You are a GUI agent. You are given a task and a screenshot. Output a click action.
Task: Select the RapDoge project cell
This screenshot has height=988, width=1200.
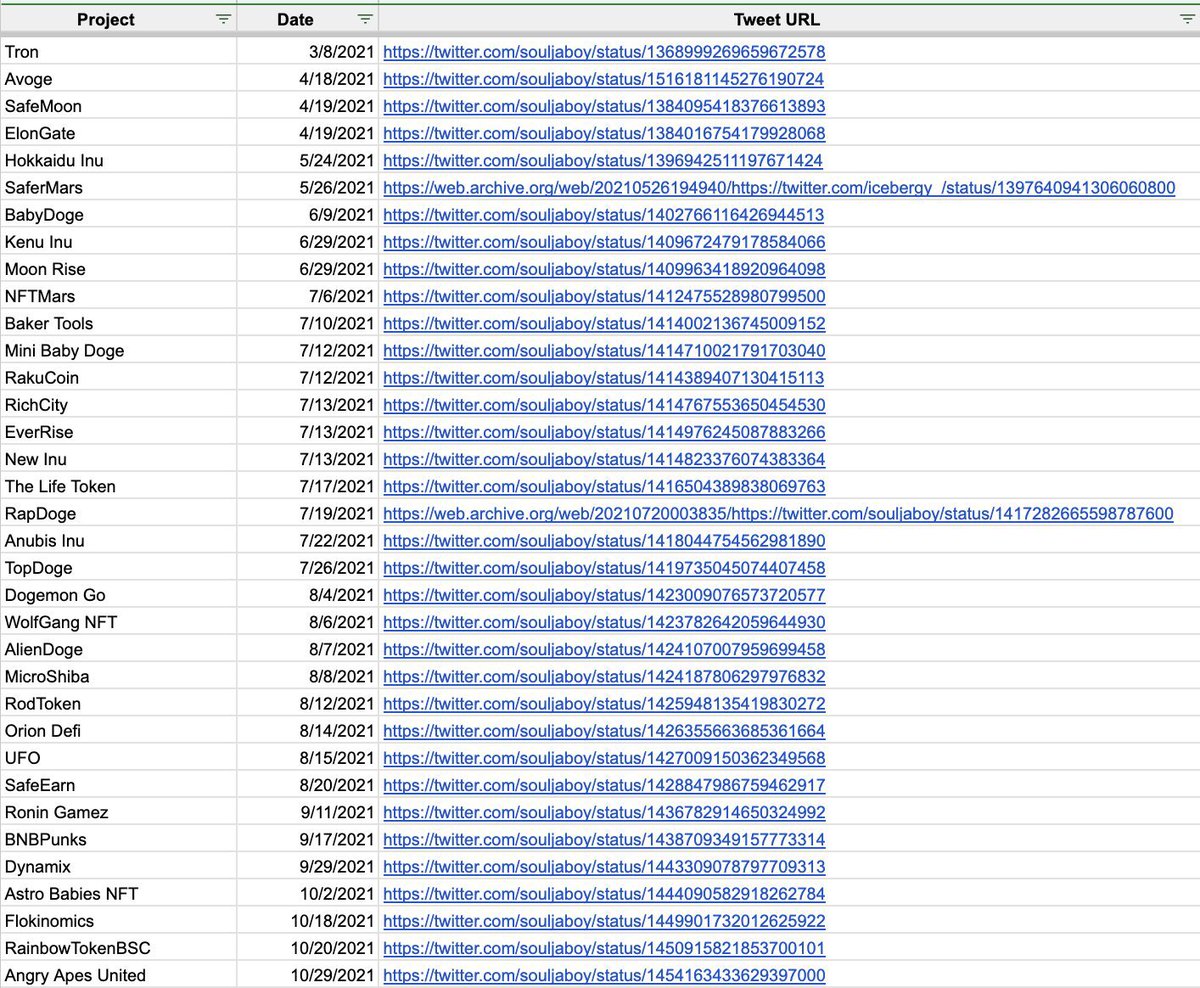tap(118, 513)
